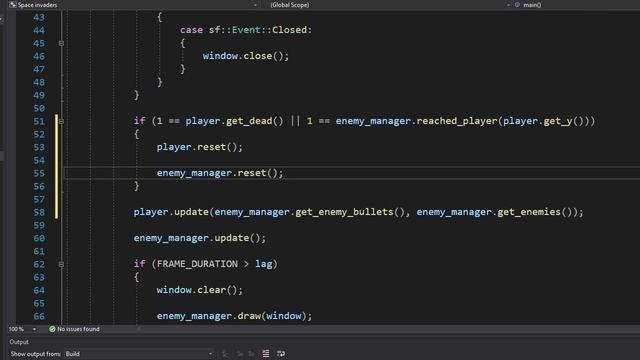Click the No issues found status text
640x360 pixels.
point(78,329)
